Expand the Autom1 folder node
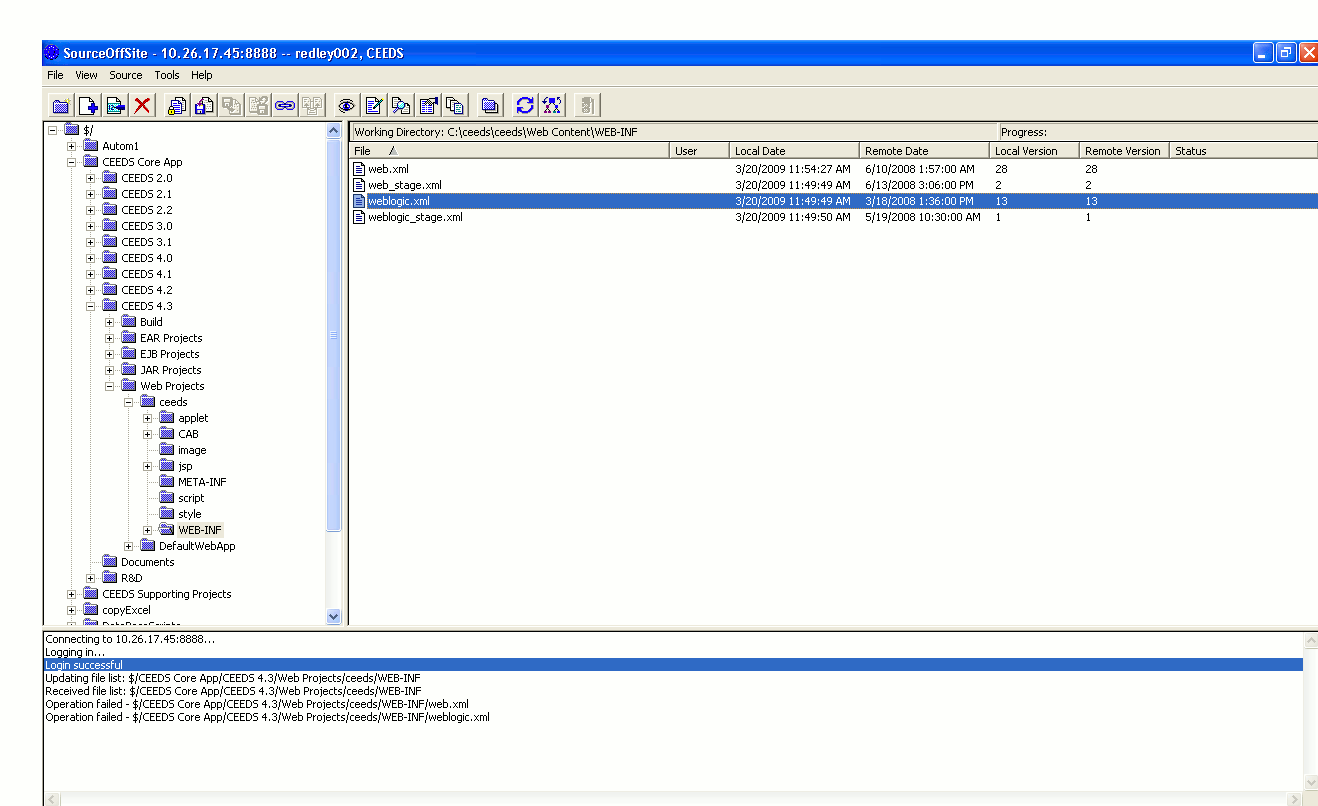The height and width of the screenshot is (806, 1318). point(71,146)
